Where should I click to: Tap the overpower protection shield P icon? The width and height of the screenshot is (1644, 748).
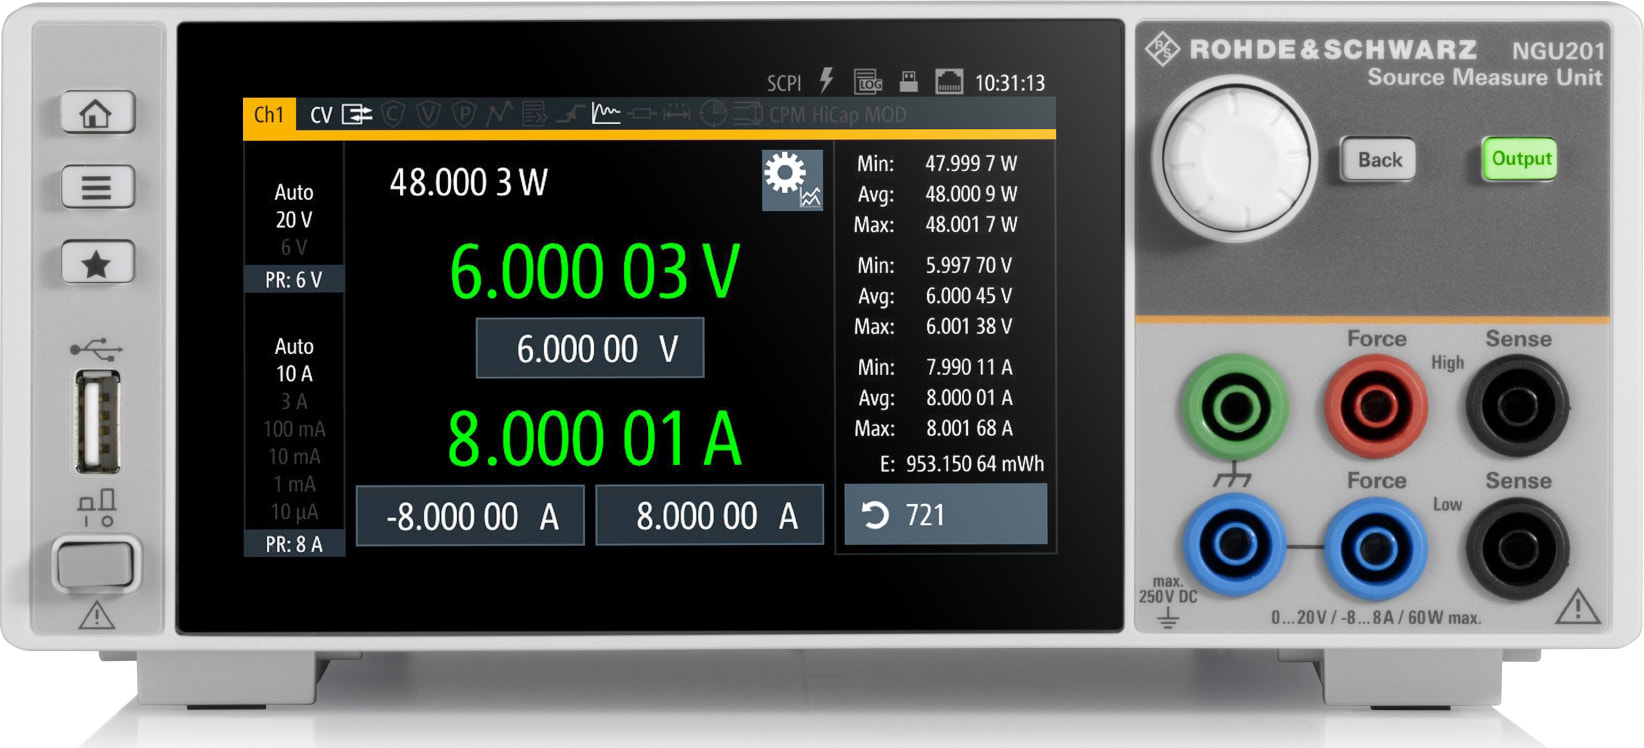click(463, 115)
